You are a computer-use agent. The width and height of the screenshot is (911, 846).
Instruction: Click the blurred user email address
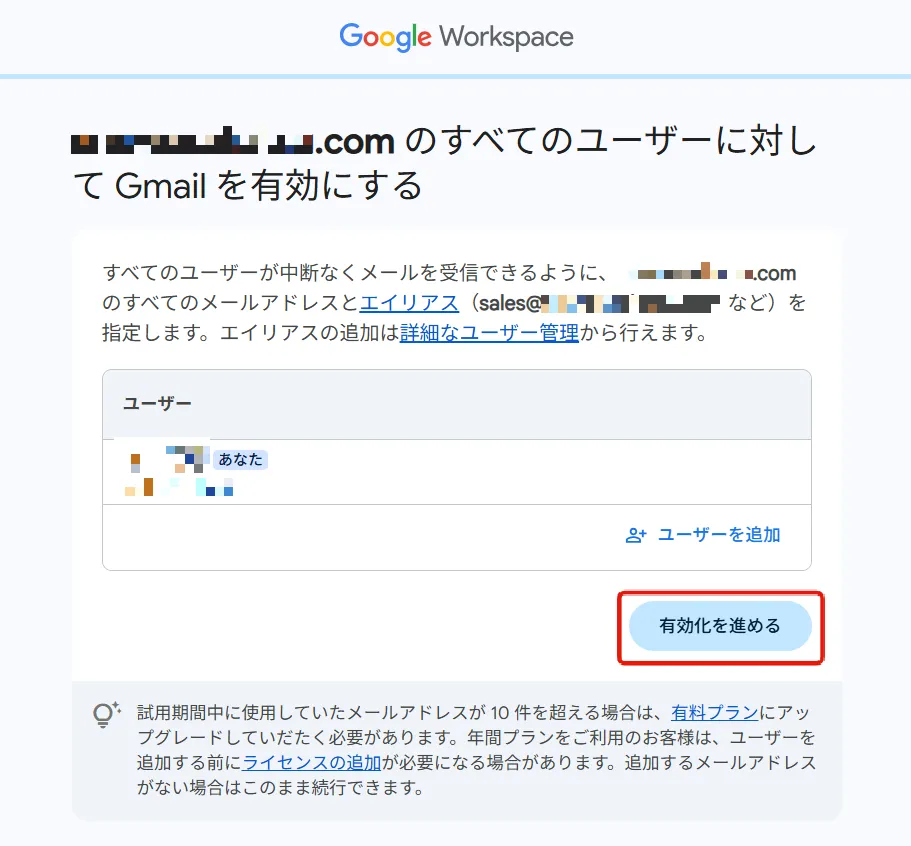point(179,487)
